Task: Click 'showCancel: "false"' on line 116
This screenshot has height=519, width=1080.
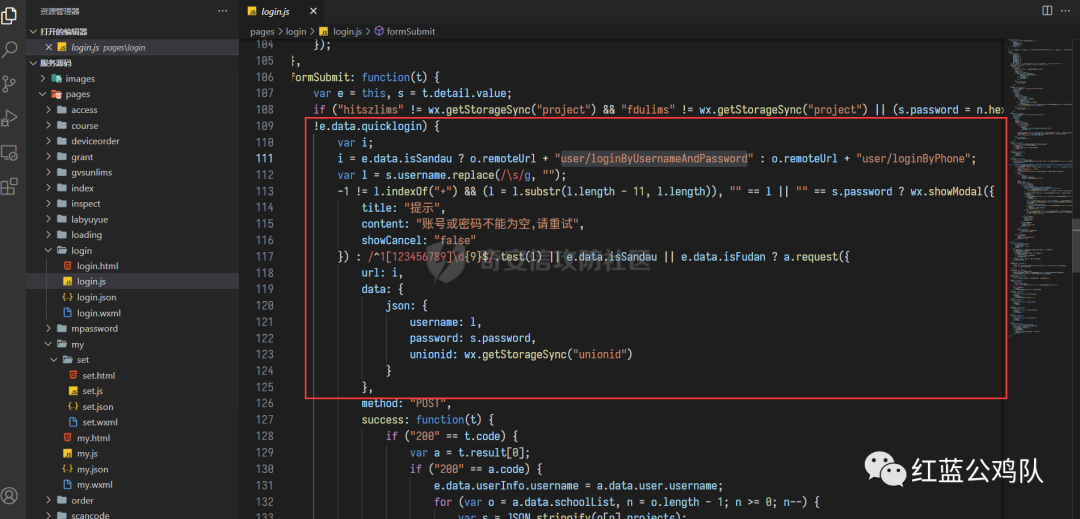Action: (419, 240)
